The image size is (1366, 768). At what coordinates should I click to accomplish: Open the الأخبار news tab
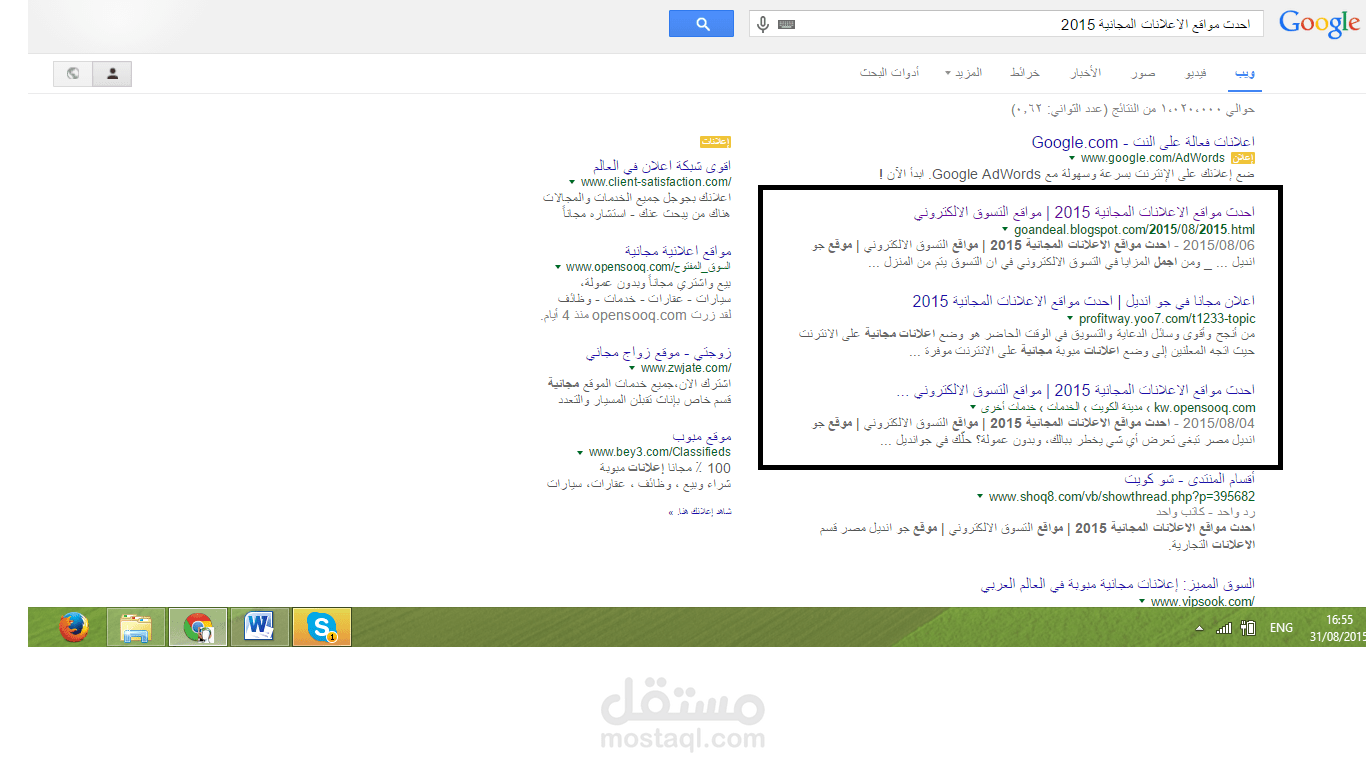coord(1086,73)
